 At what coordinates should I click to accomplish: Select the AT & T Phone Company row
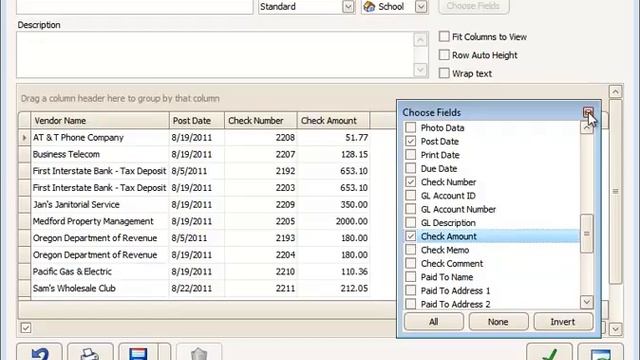pos(200,138)
